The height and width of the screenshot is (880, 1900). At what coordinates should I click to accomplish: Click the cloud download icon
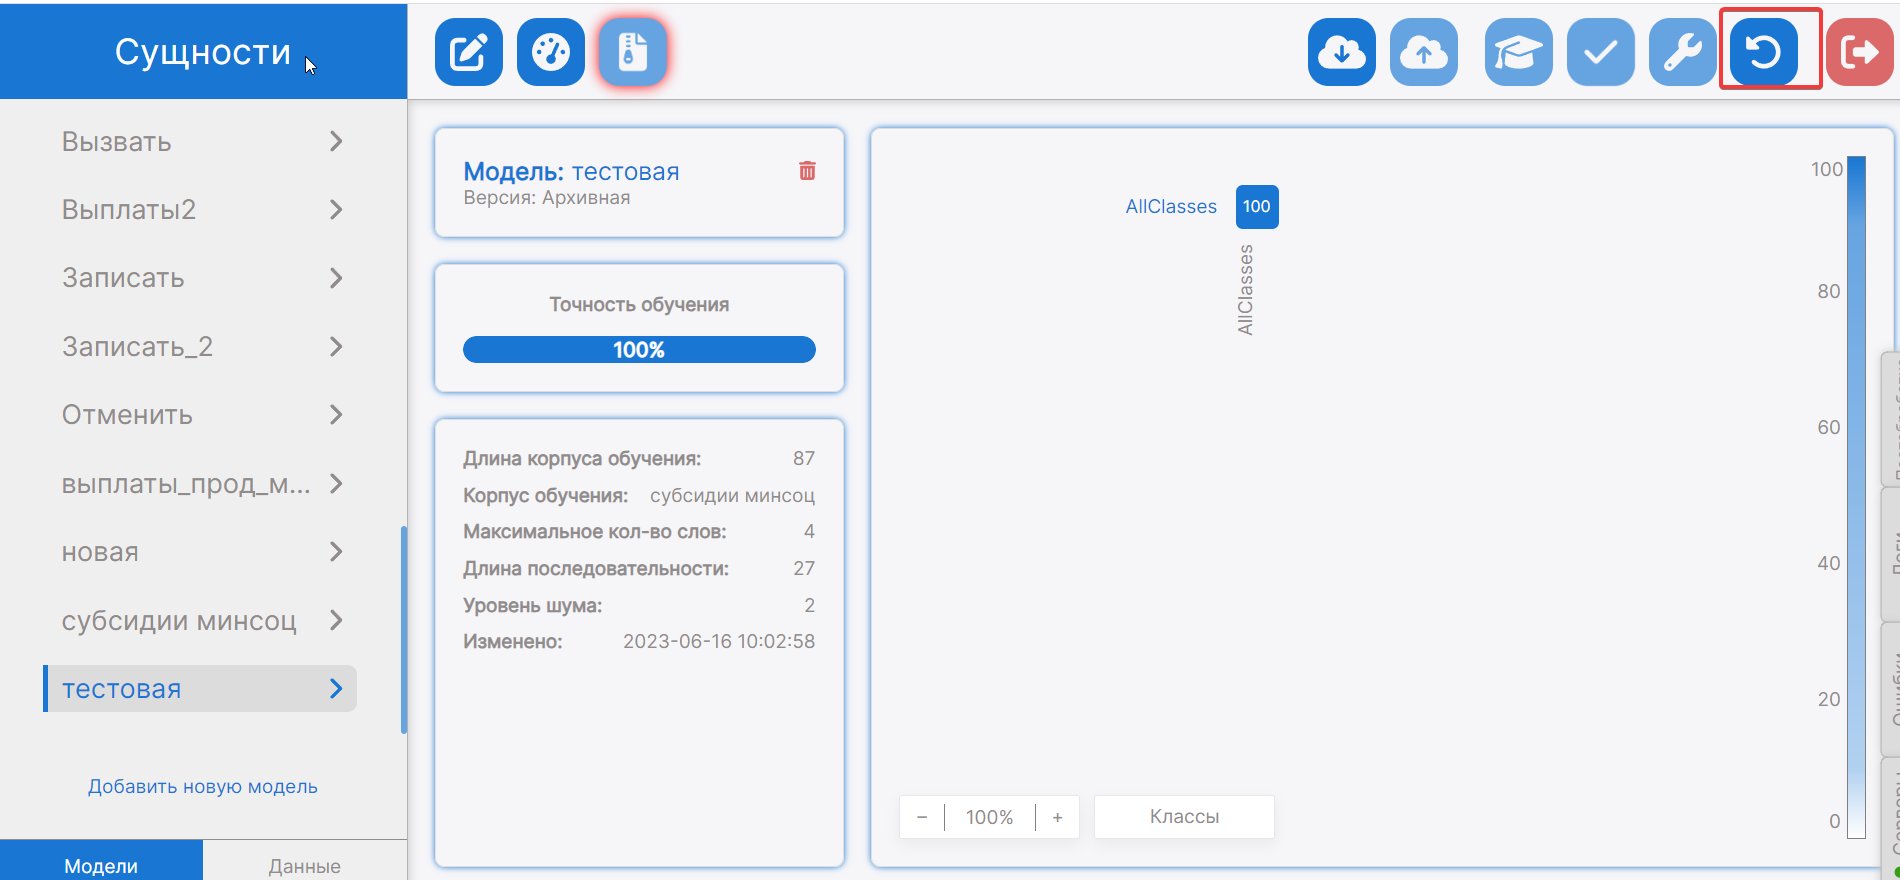click(x=1341, y=52)
